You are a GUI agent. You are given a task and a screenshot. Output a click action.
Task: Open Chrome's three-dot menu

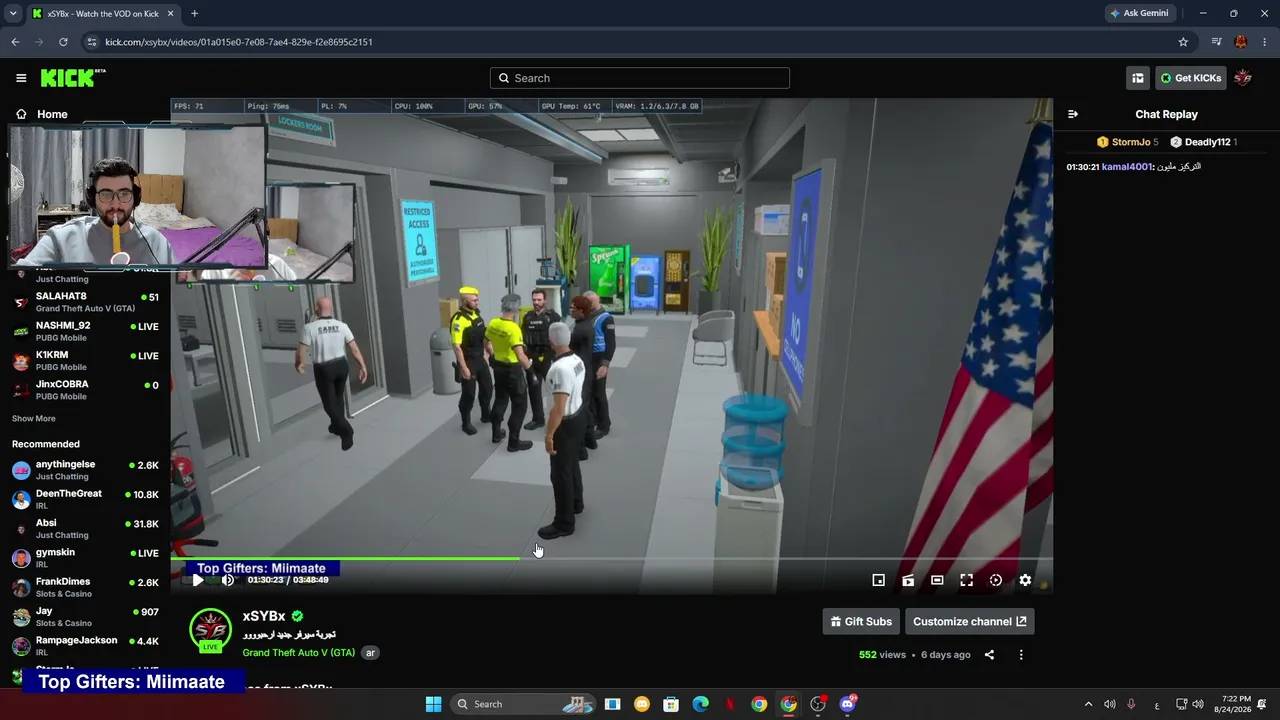point(1265,42)
